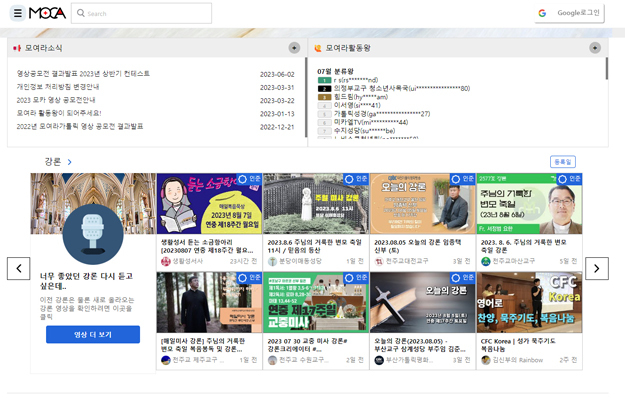Open 주님의 거룩한 변모 축일 green thumbnail
Viewport: 625px width, 398px height.
[x=529, y=204]
